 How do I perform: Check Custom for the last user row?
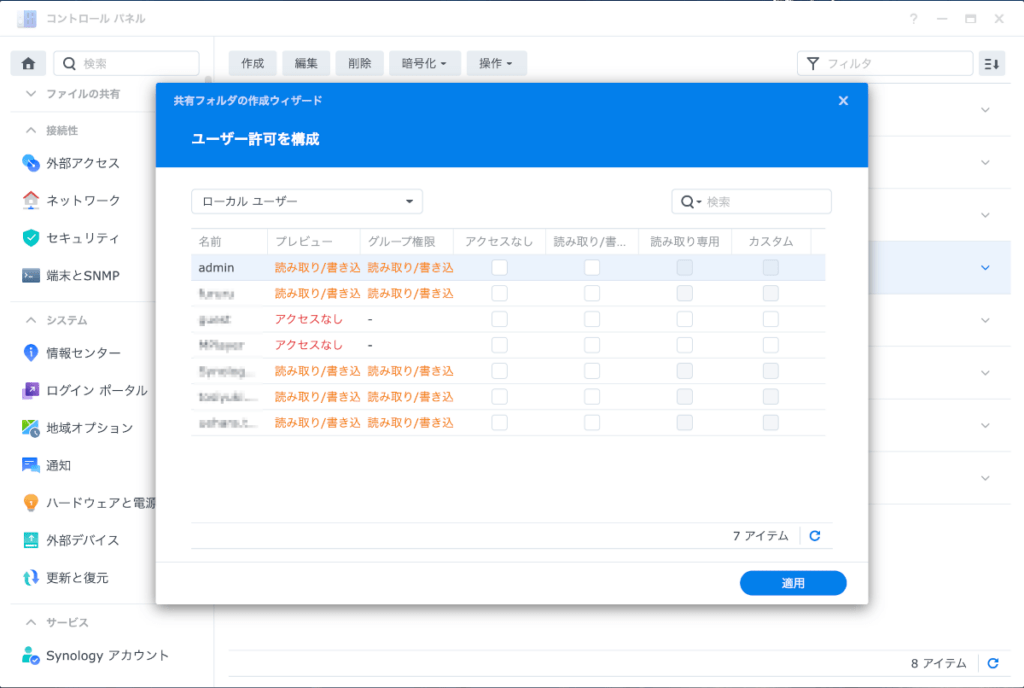pos(771,422)
